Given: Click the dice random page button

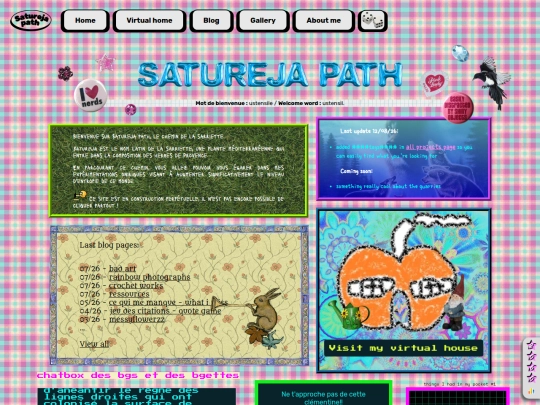Looking at the screenshot, I should coord(373,21).
